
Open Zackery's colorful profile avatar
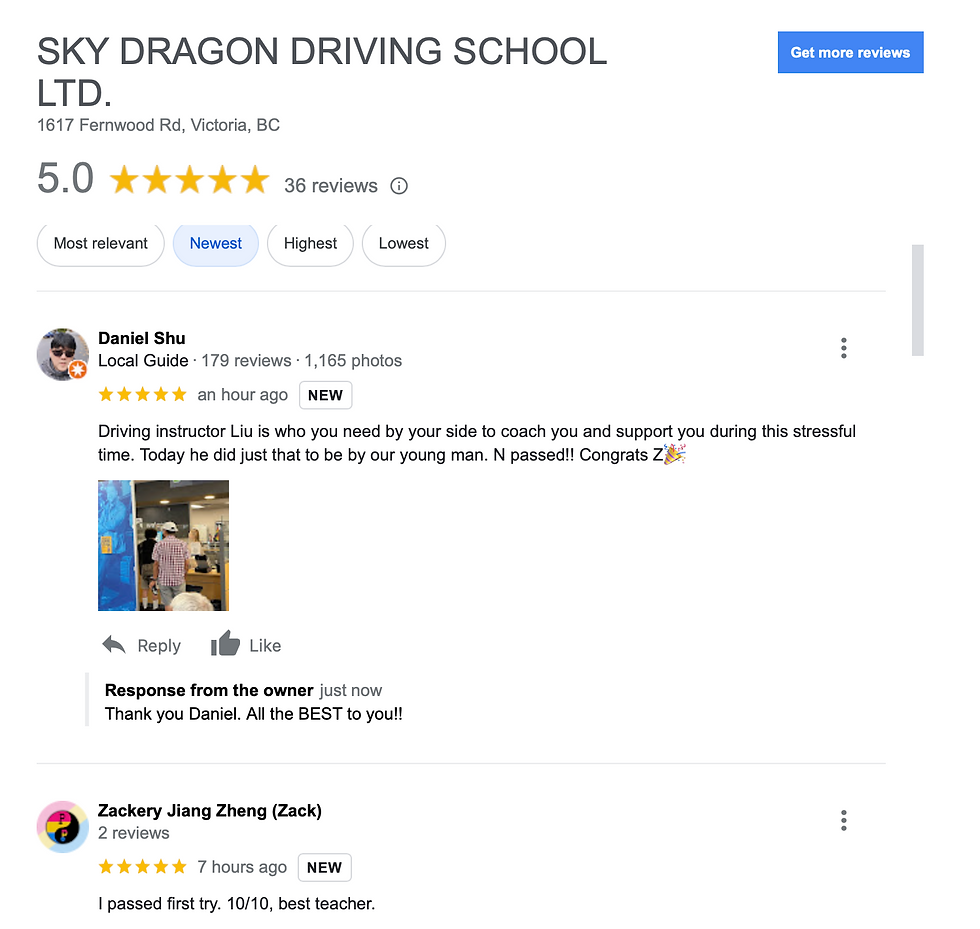[x=62, y=826]
